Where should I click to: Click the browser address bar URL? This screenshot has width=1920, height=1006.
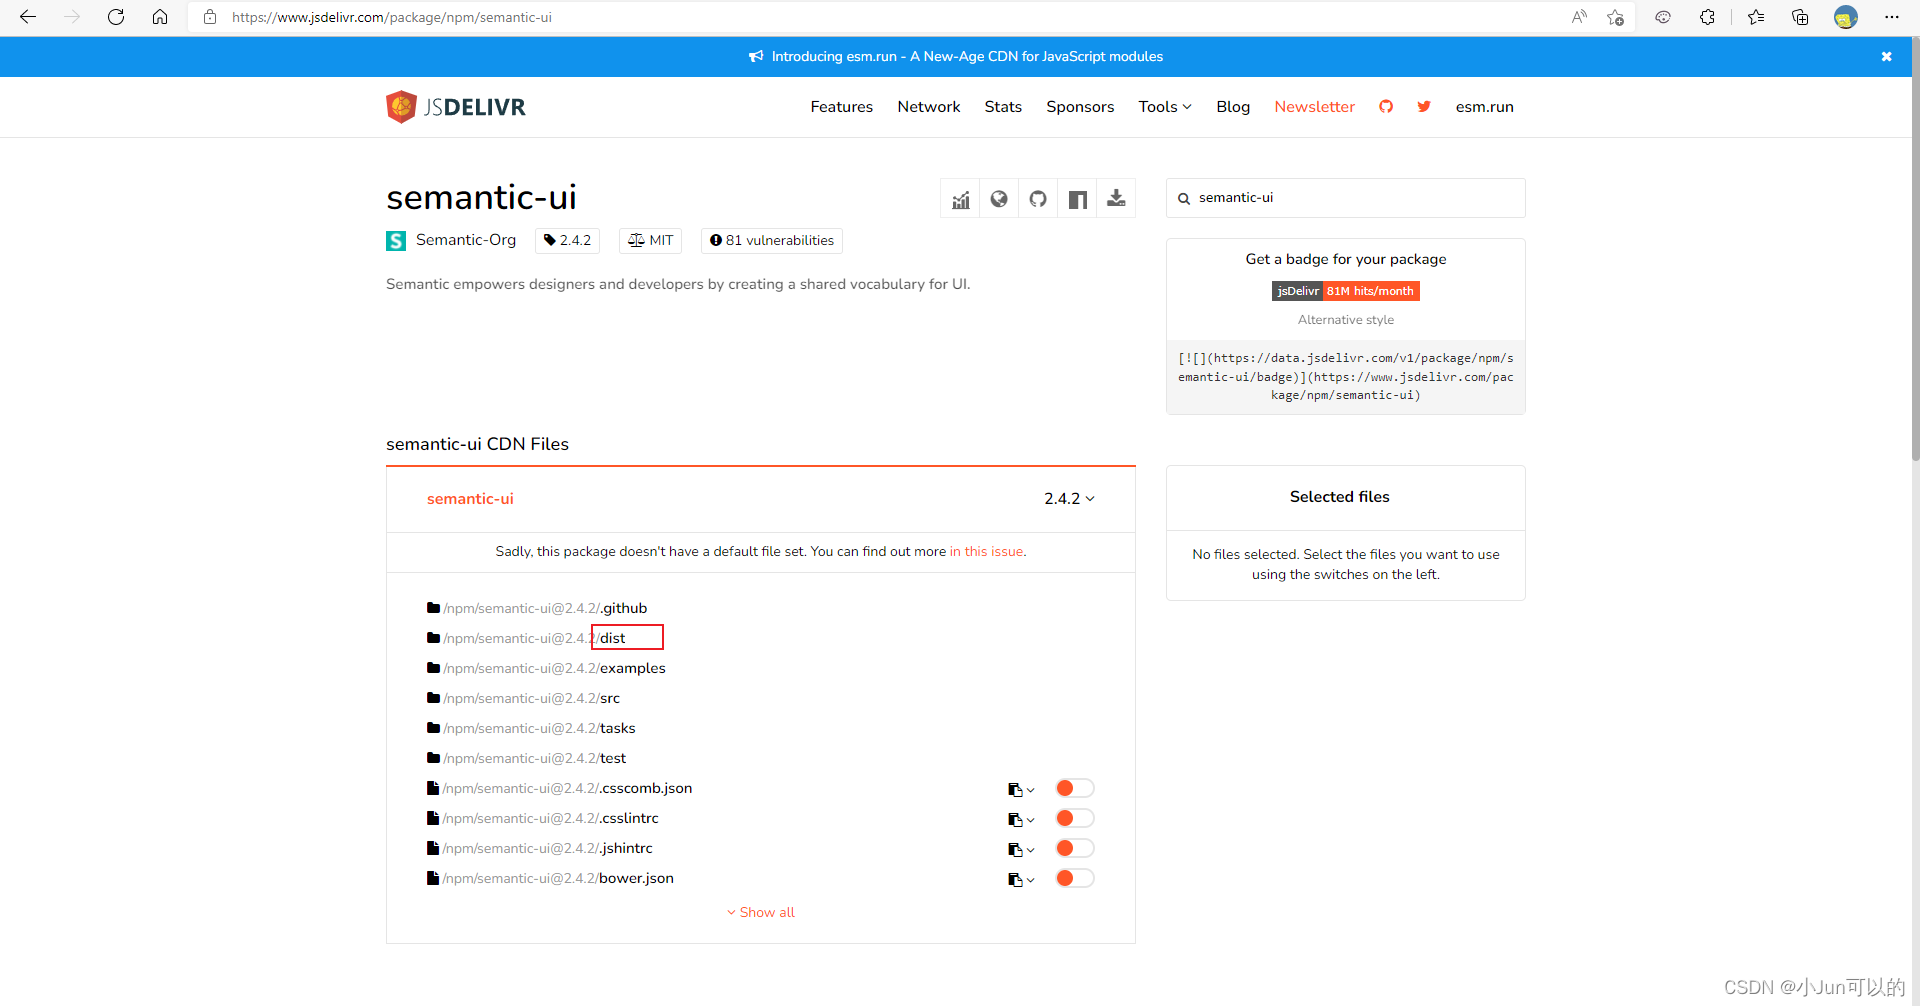tap(392, 17)
